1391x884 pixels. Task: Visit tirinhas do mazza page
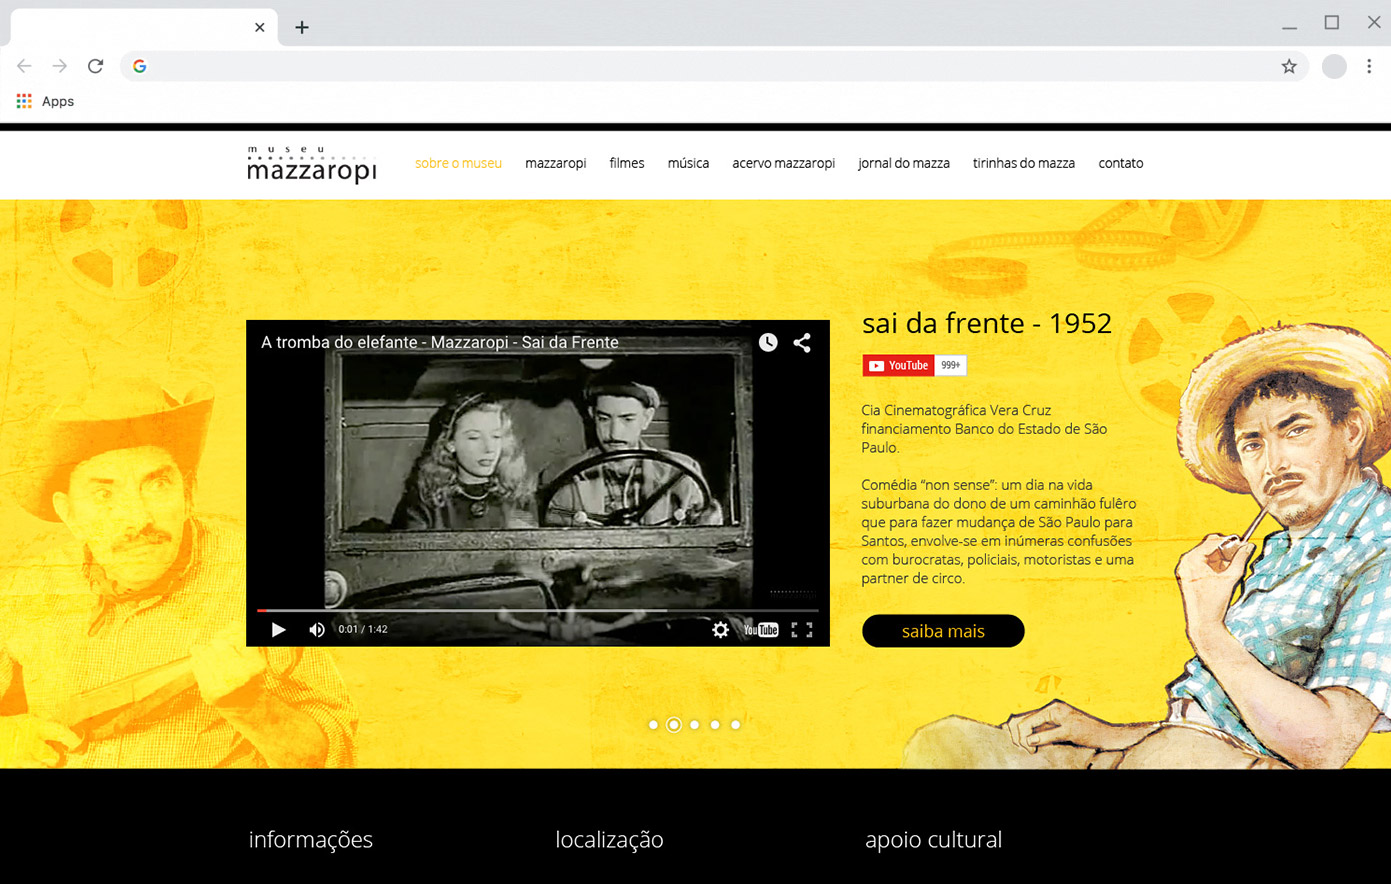click(x=1024, y=163)
